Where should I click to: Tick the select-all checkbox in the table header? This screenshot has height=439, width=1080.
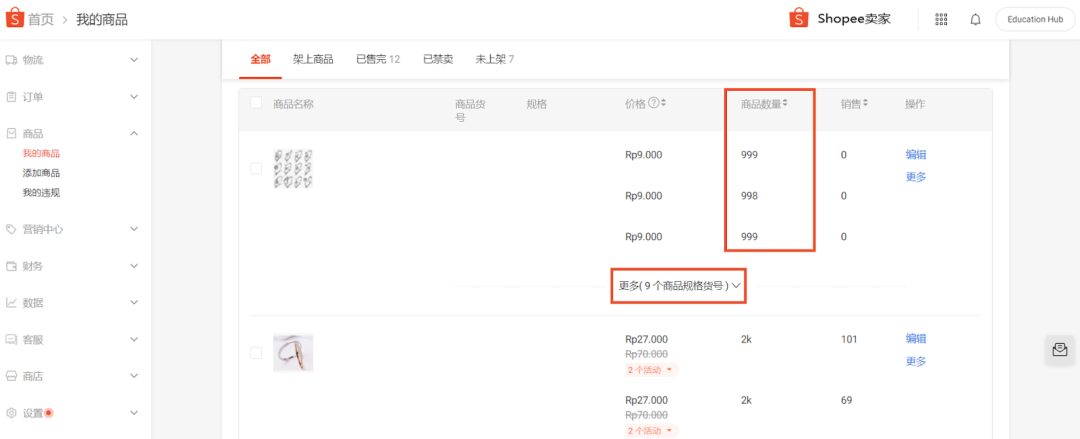point(256,103)
